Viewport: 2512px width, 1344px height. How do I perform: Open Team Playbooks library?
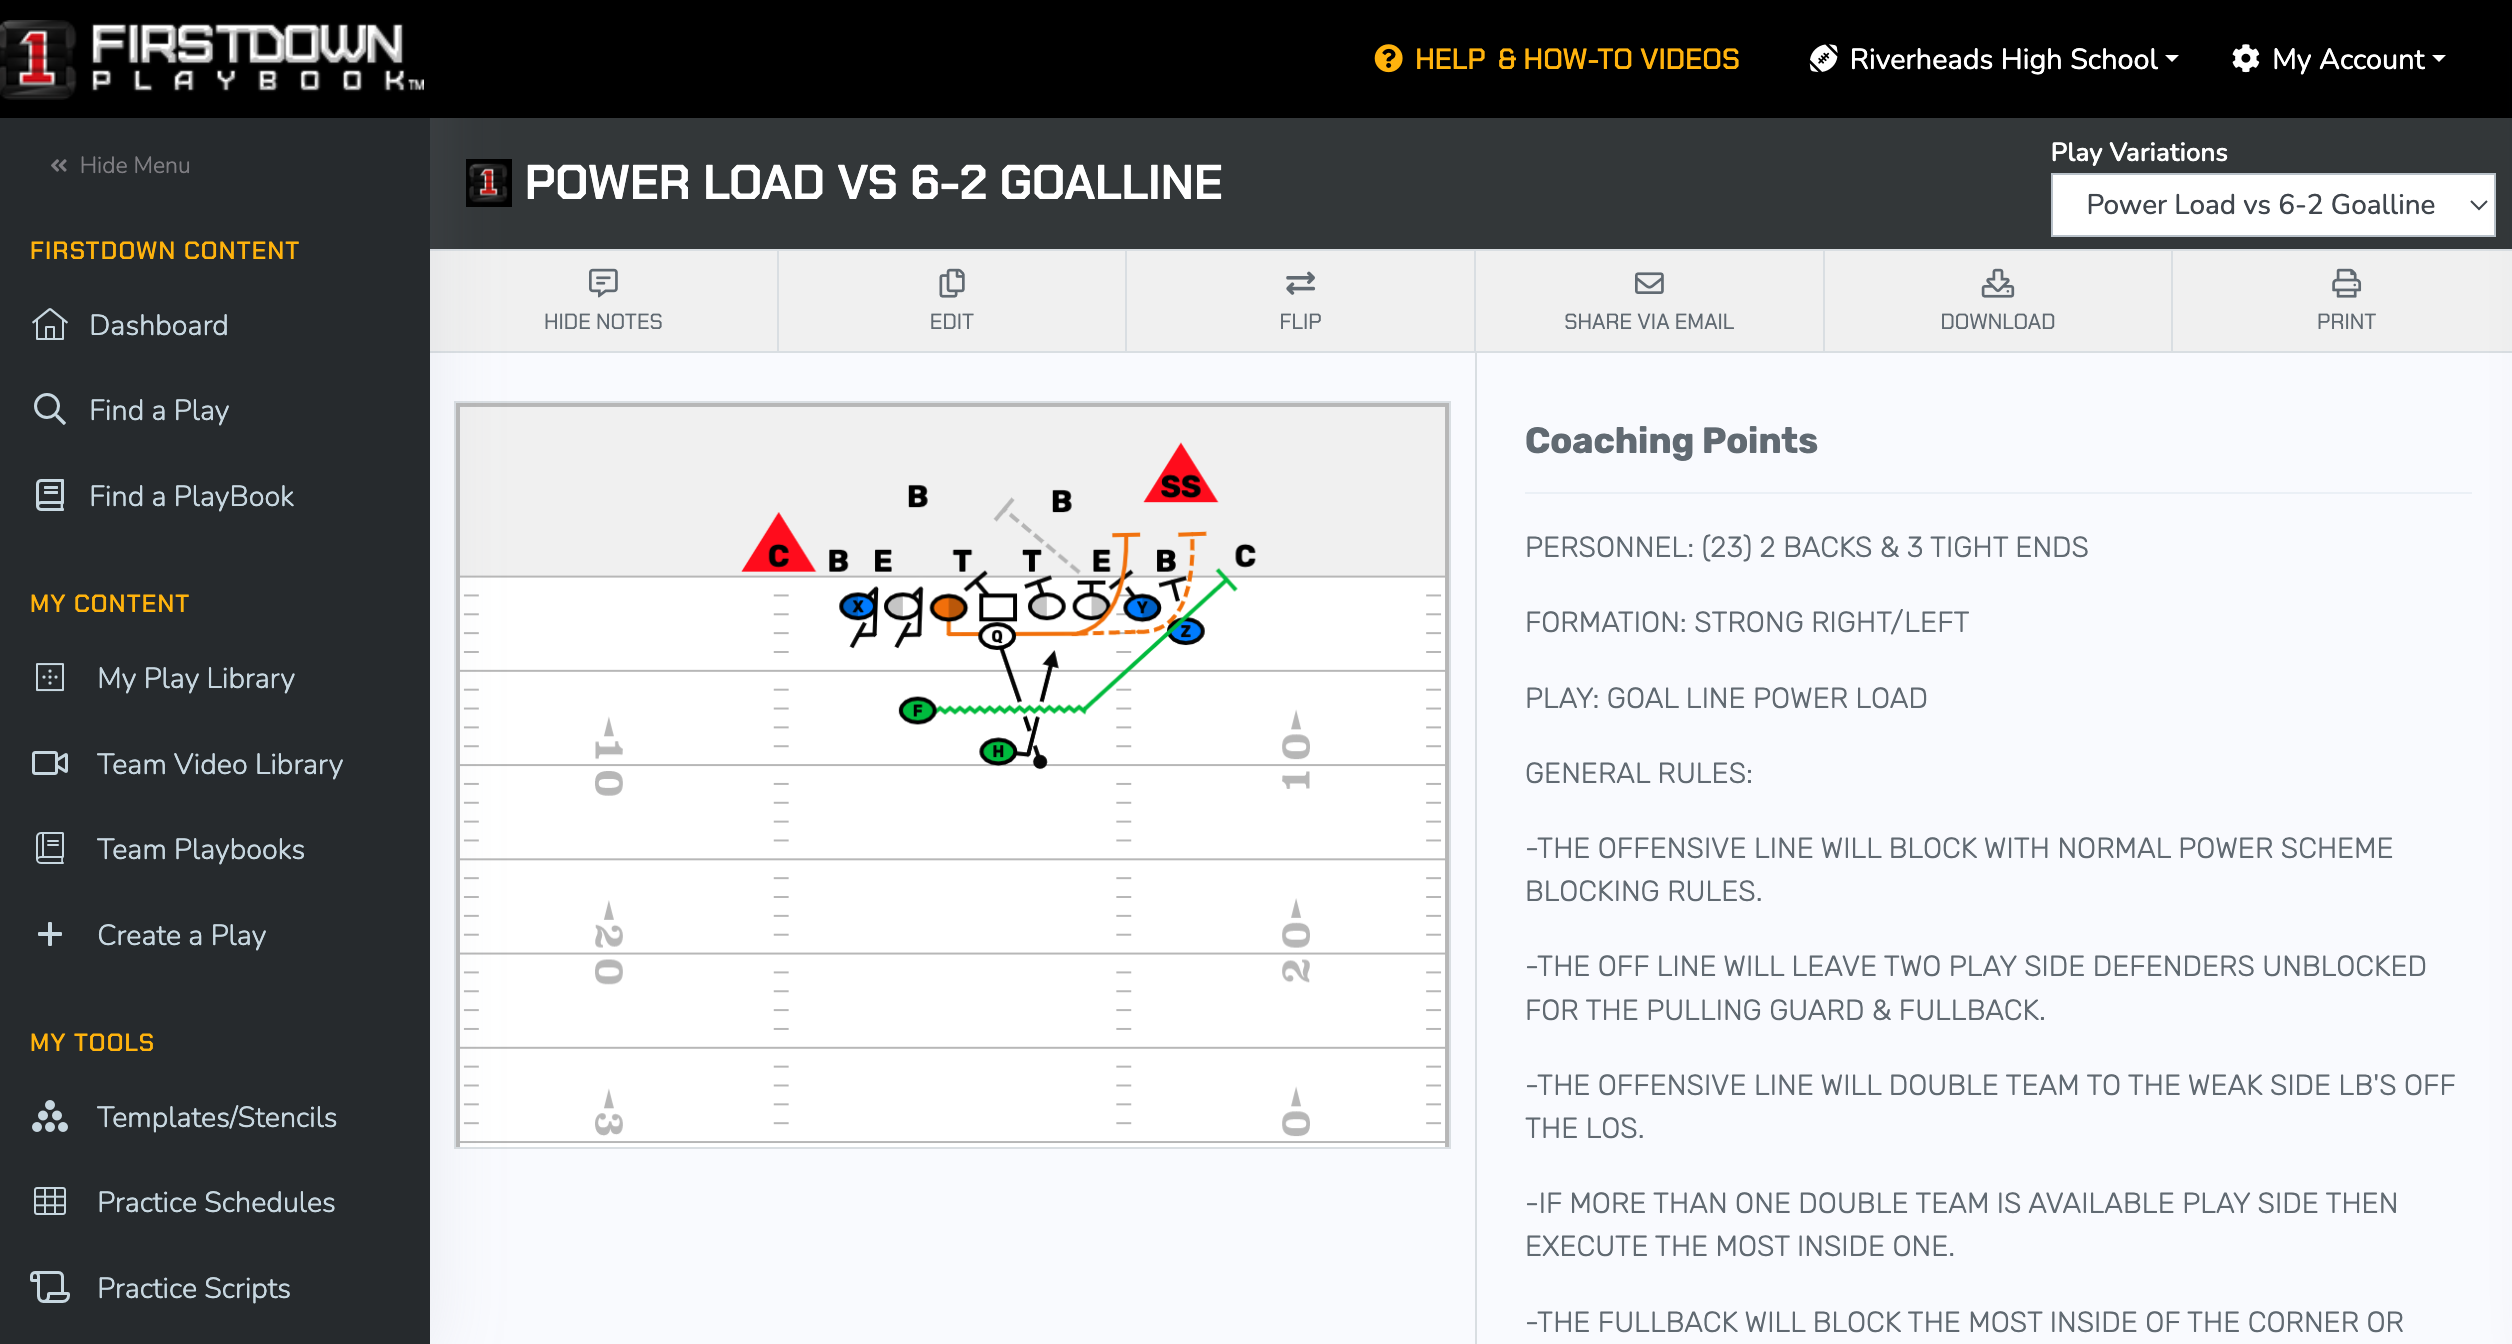[x=199, y=849]
